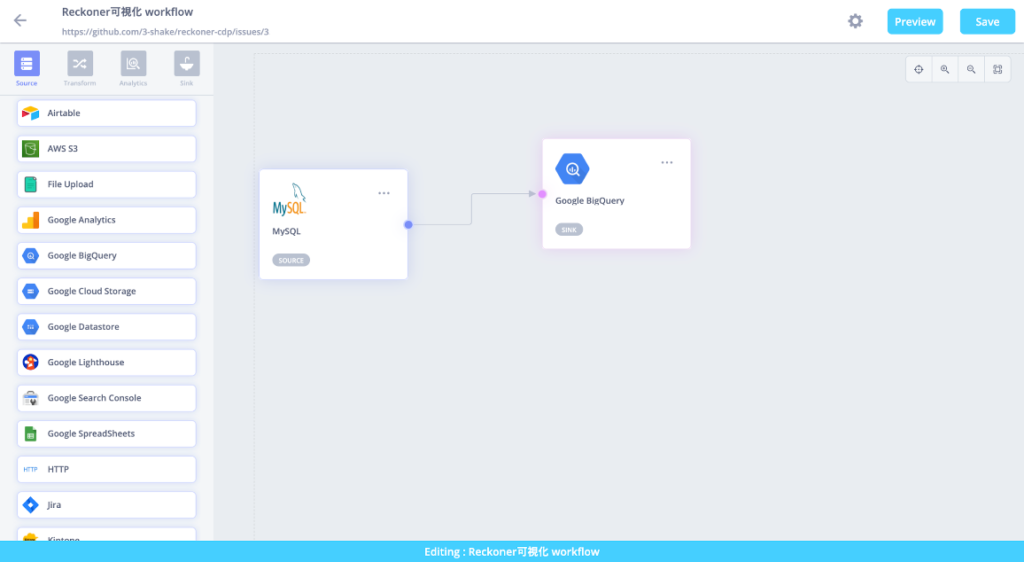The width and height of the screenshot is (1024, 562).
Task: Select the AWS S3 icon
Action: pyautogui.click(x=31, y=149)
